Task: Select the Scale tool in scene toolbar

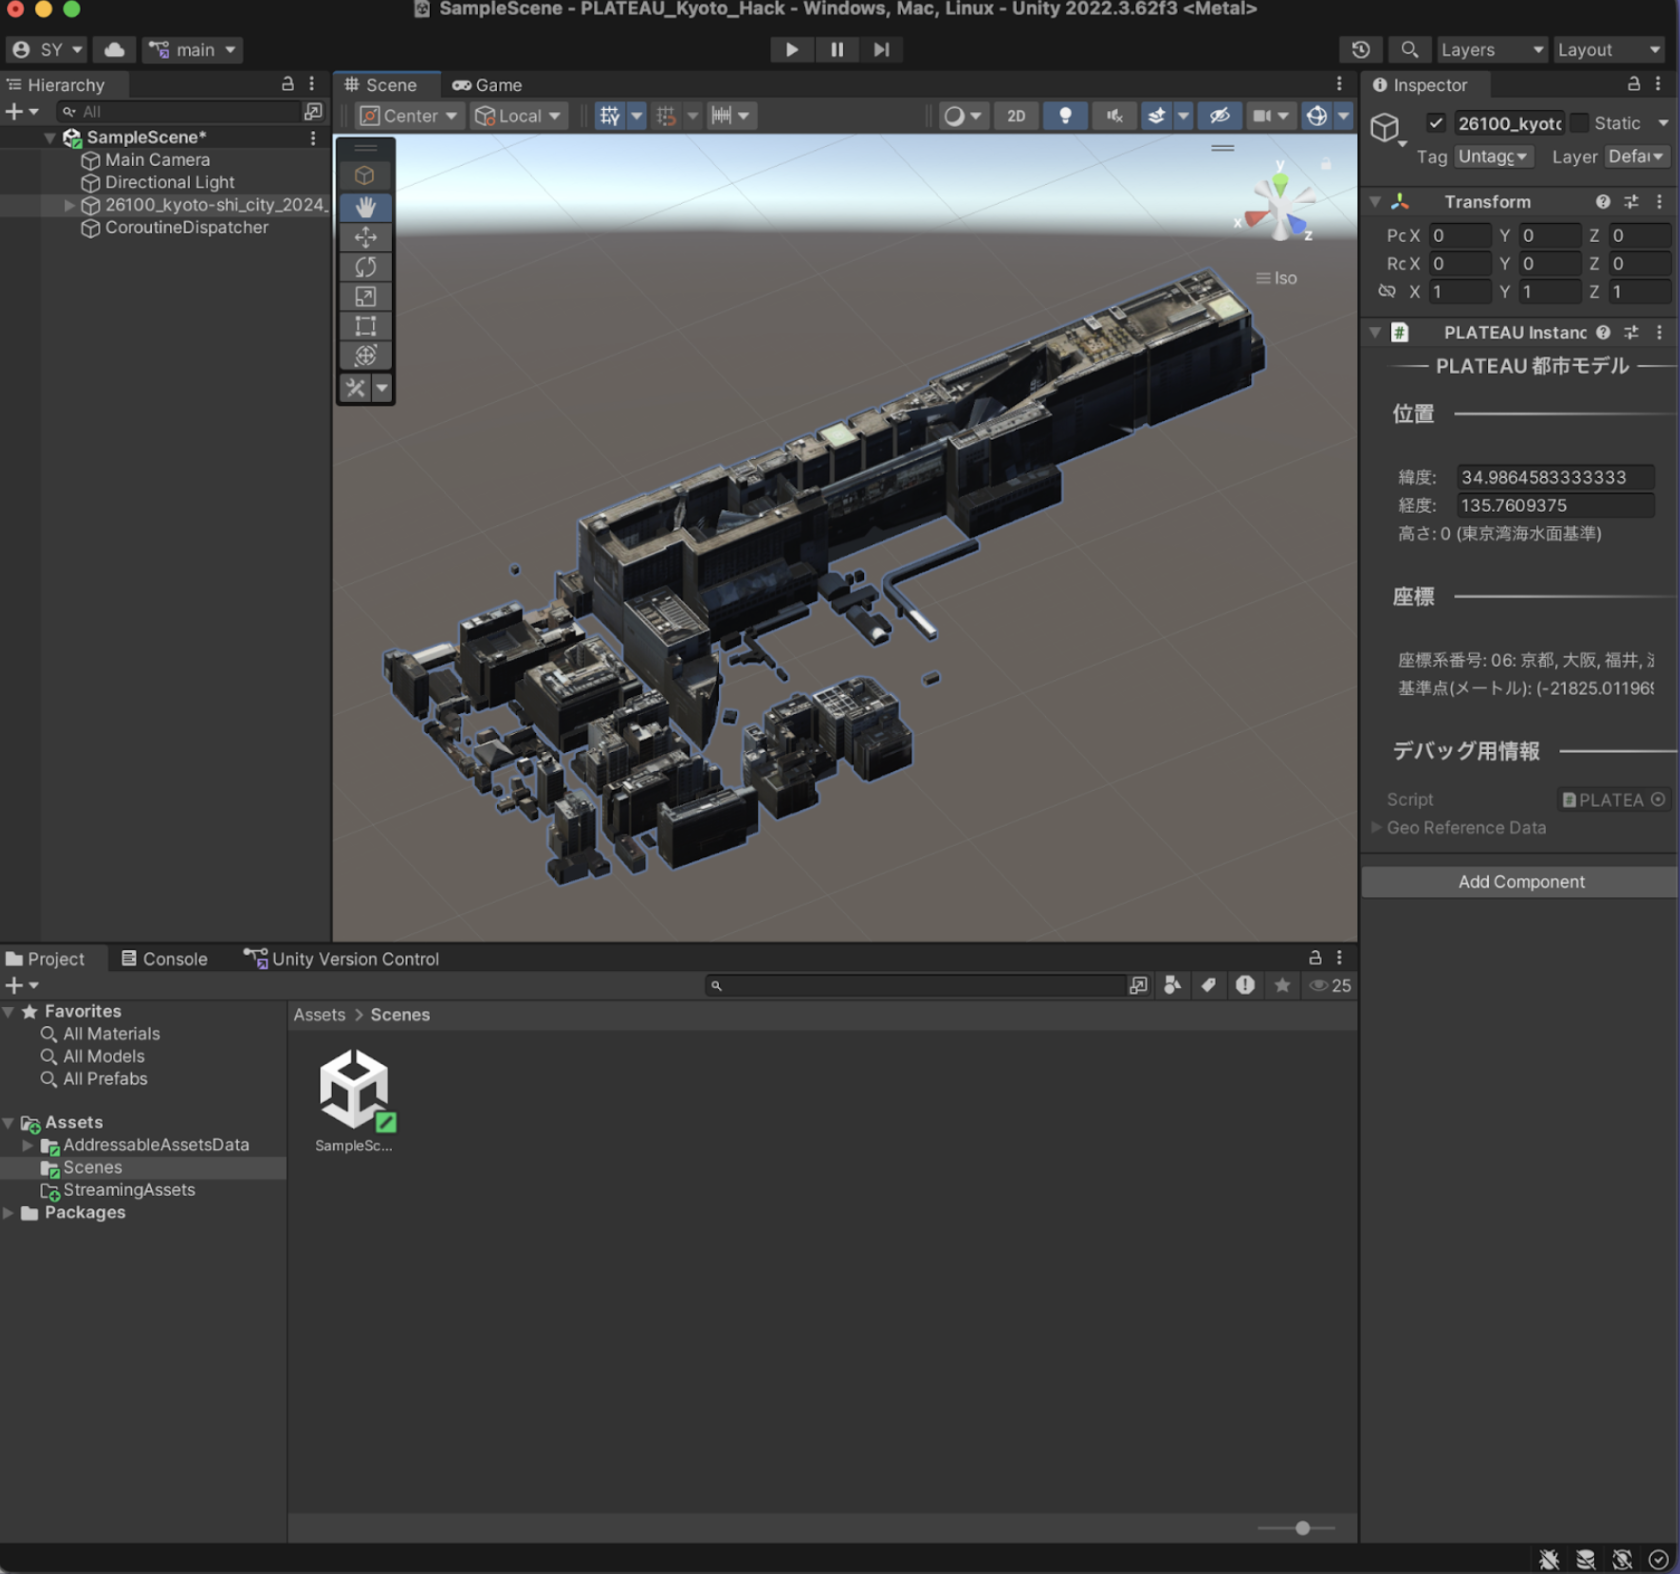Action: 365,297
